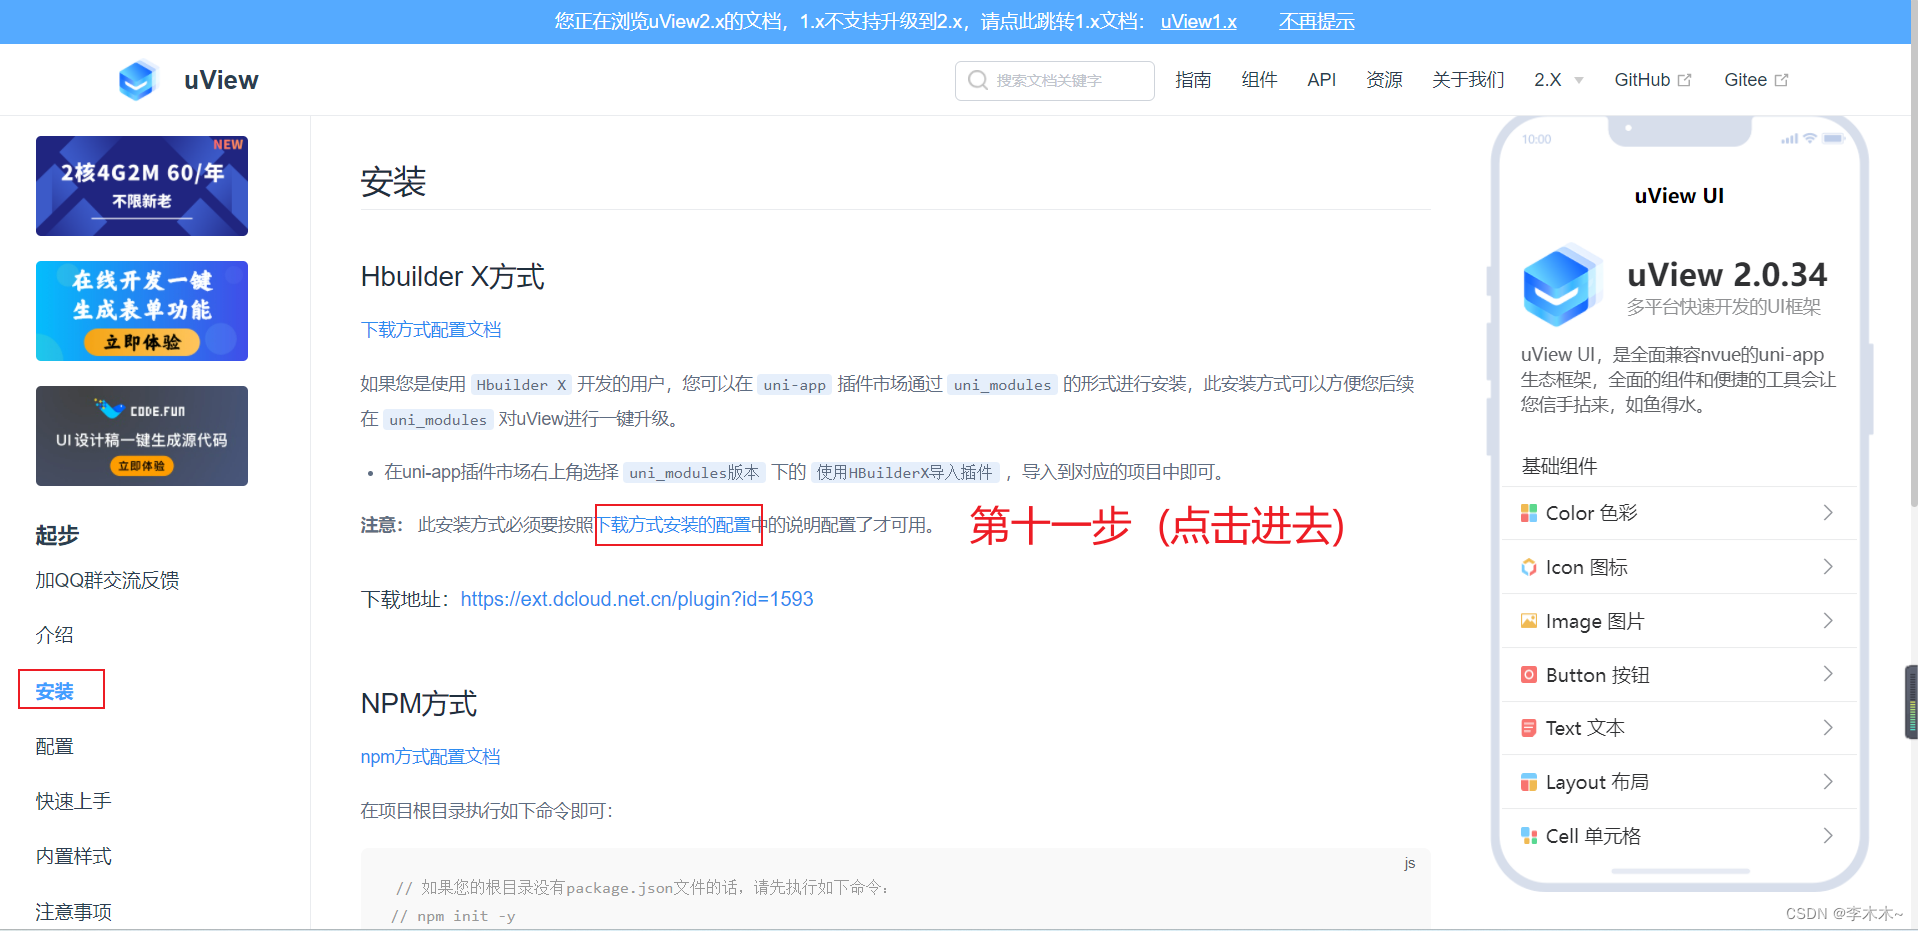Click the Cell 单元格 row icon
The width and height of the screenshot is (1918, 931).
coord(1529,836)
